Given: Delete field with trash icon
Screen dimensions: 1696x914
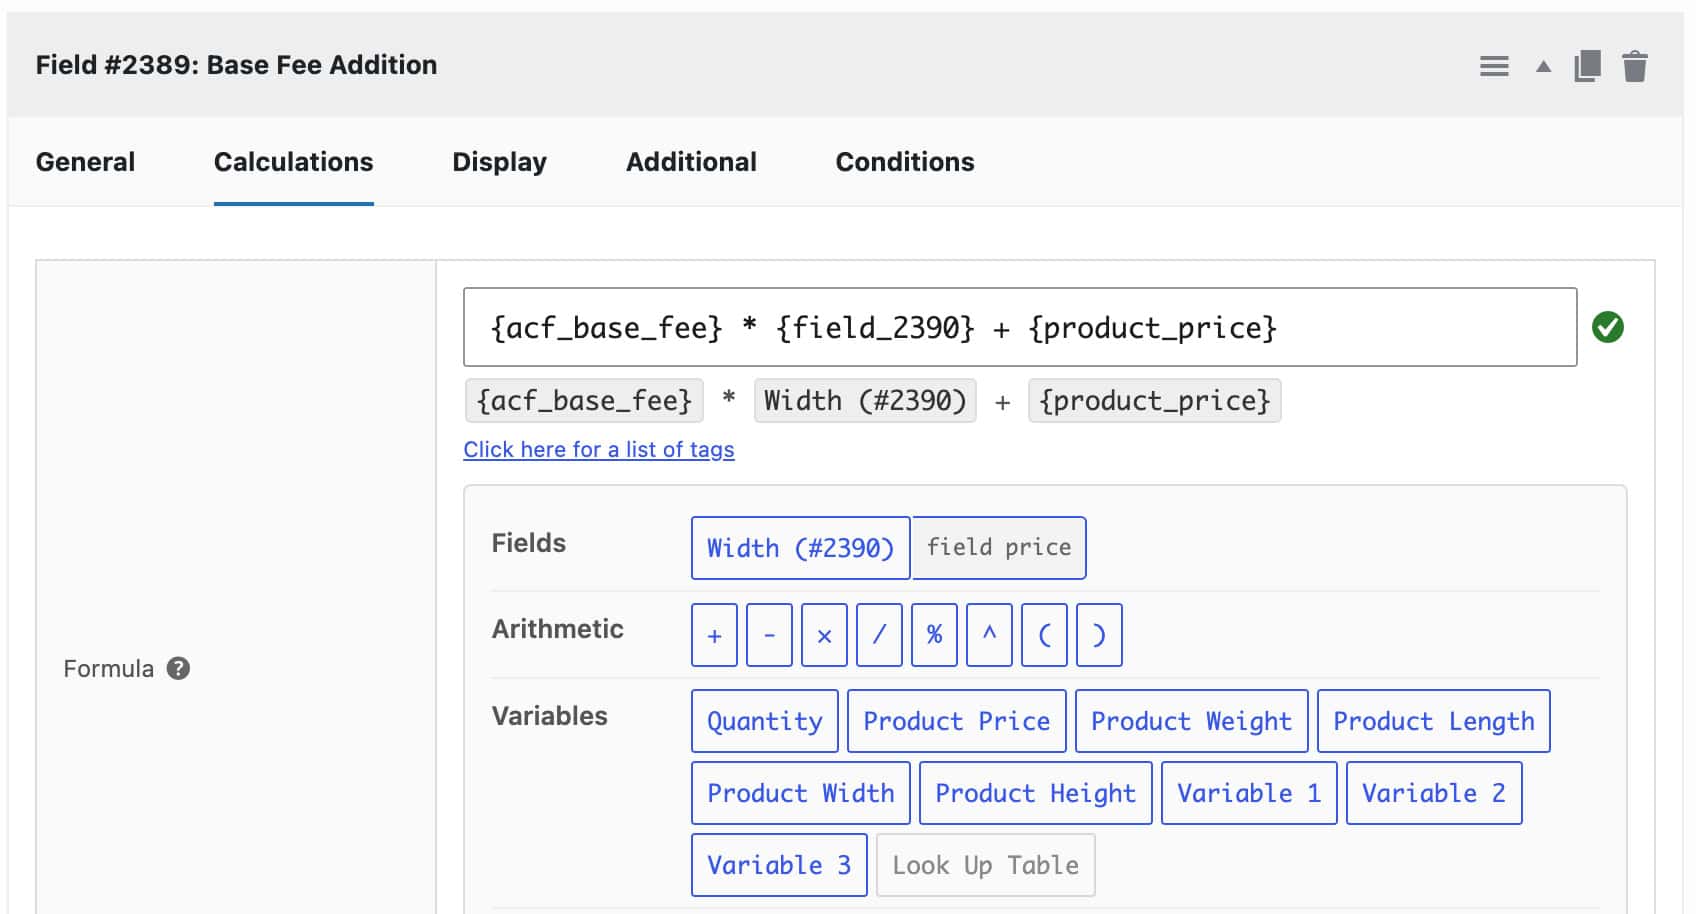Looking at the screenshot, I should coord(1635,66).
